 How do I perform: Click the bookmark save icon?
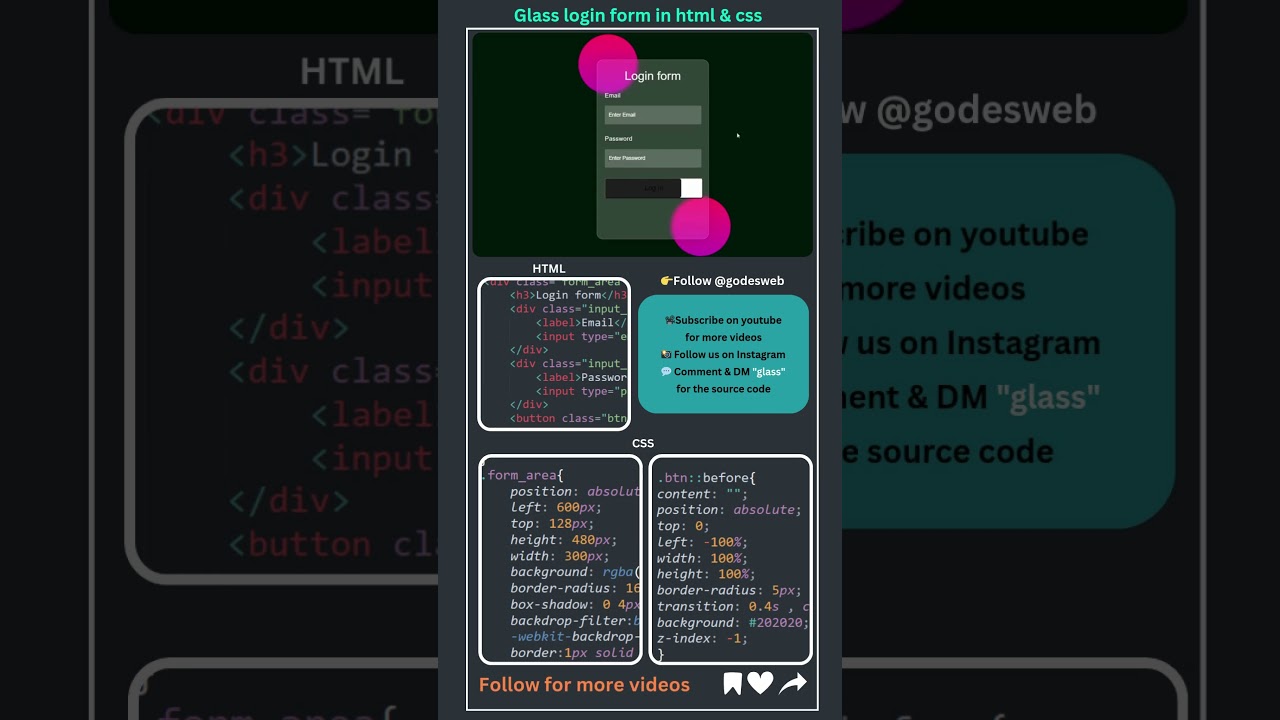click(x=733, y=684)
